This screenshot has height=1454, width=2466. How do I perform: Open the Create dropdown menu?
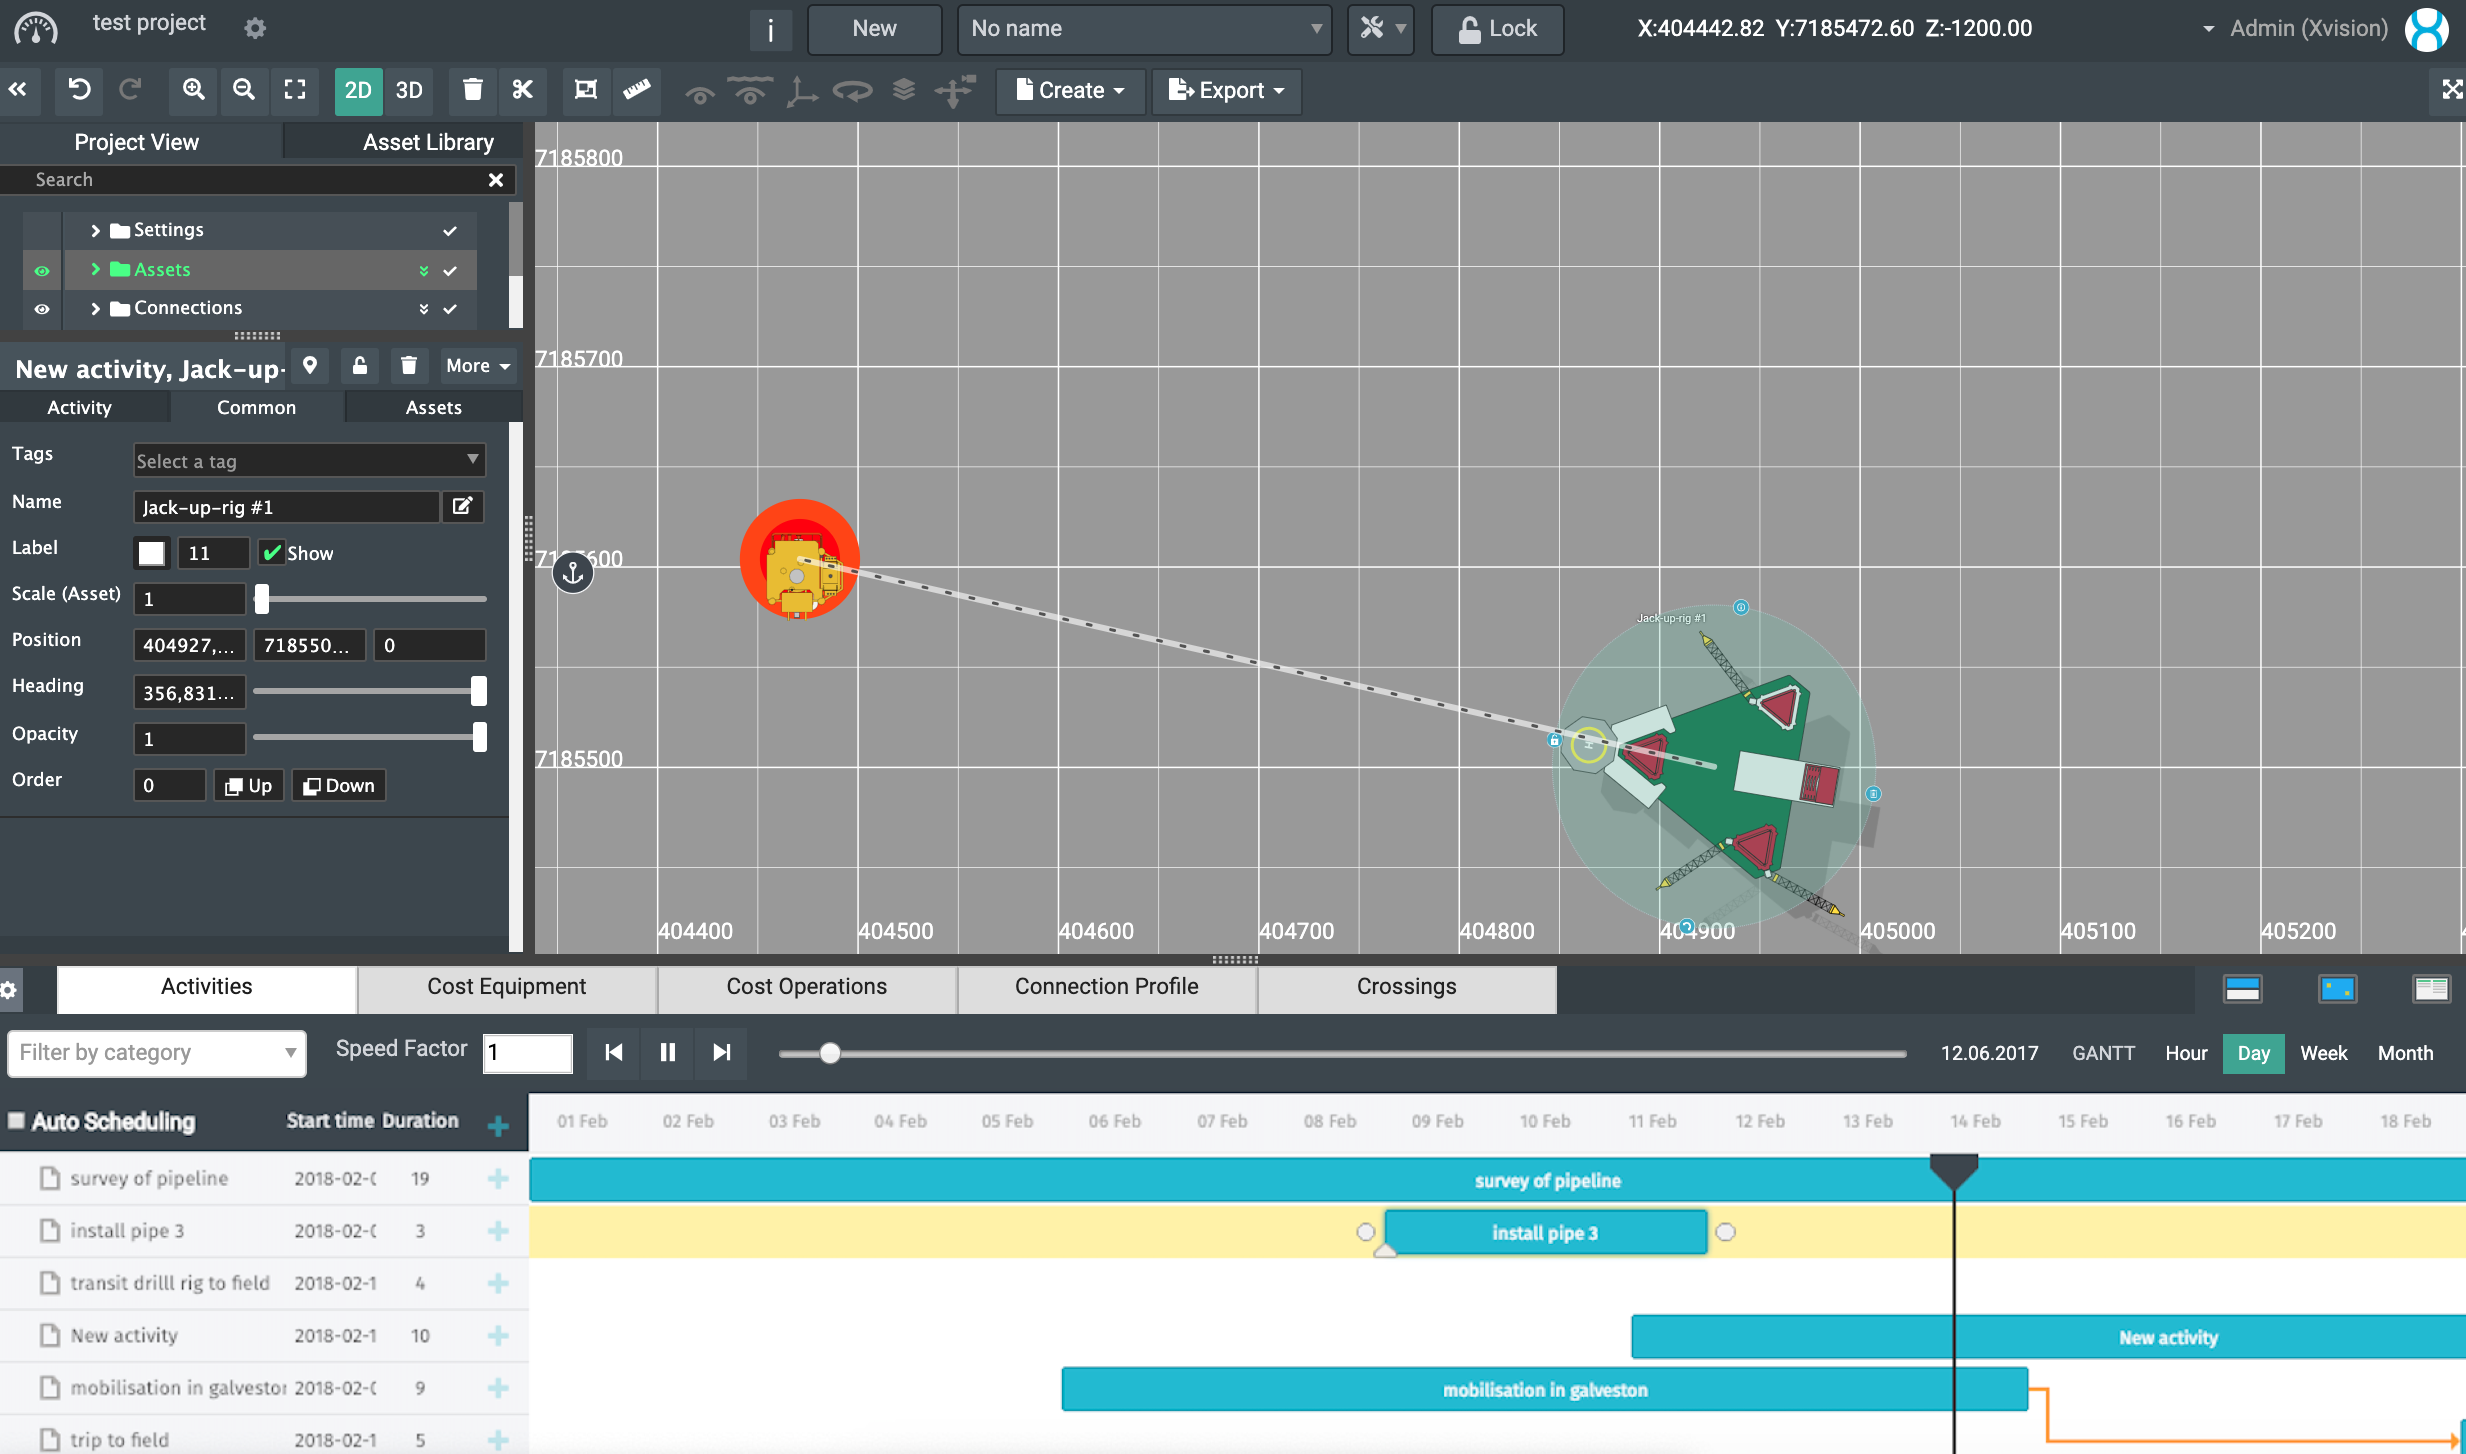click(x=1070, y=90)
